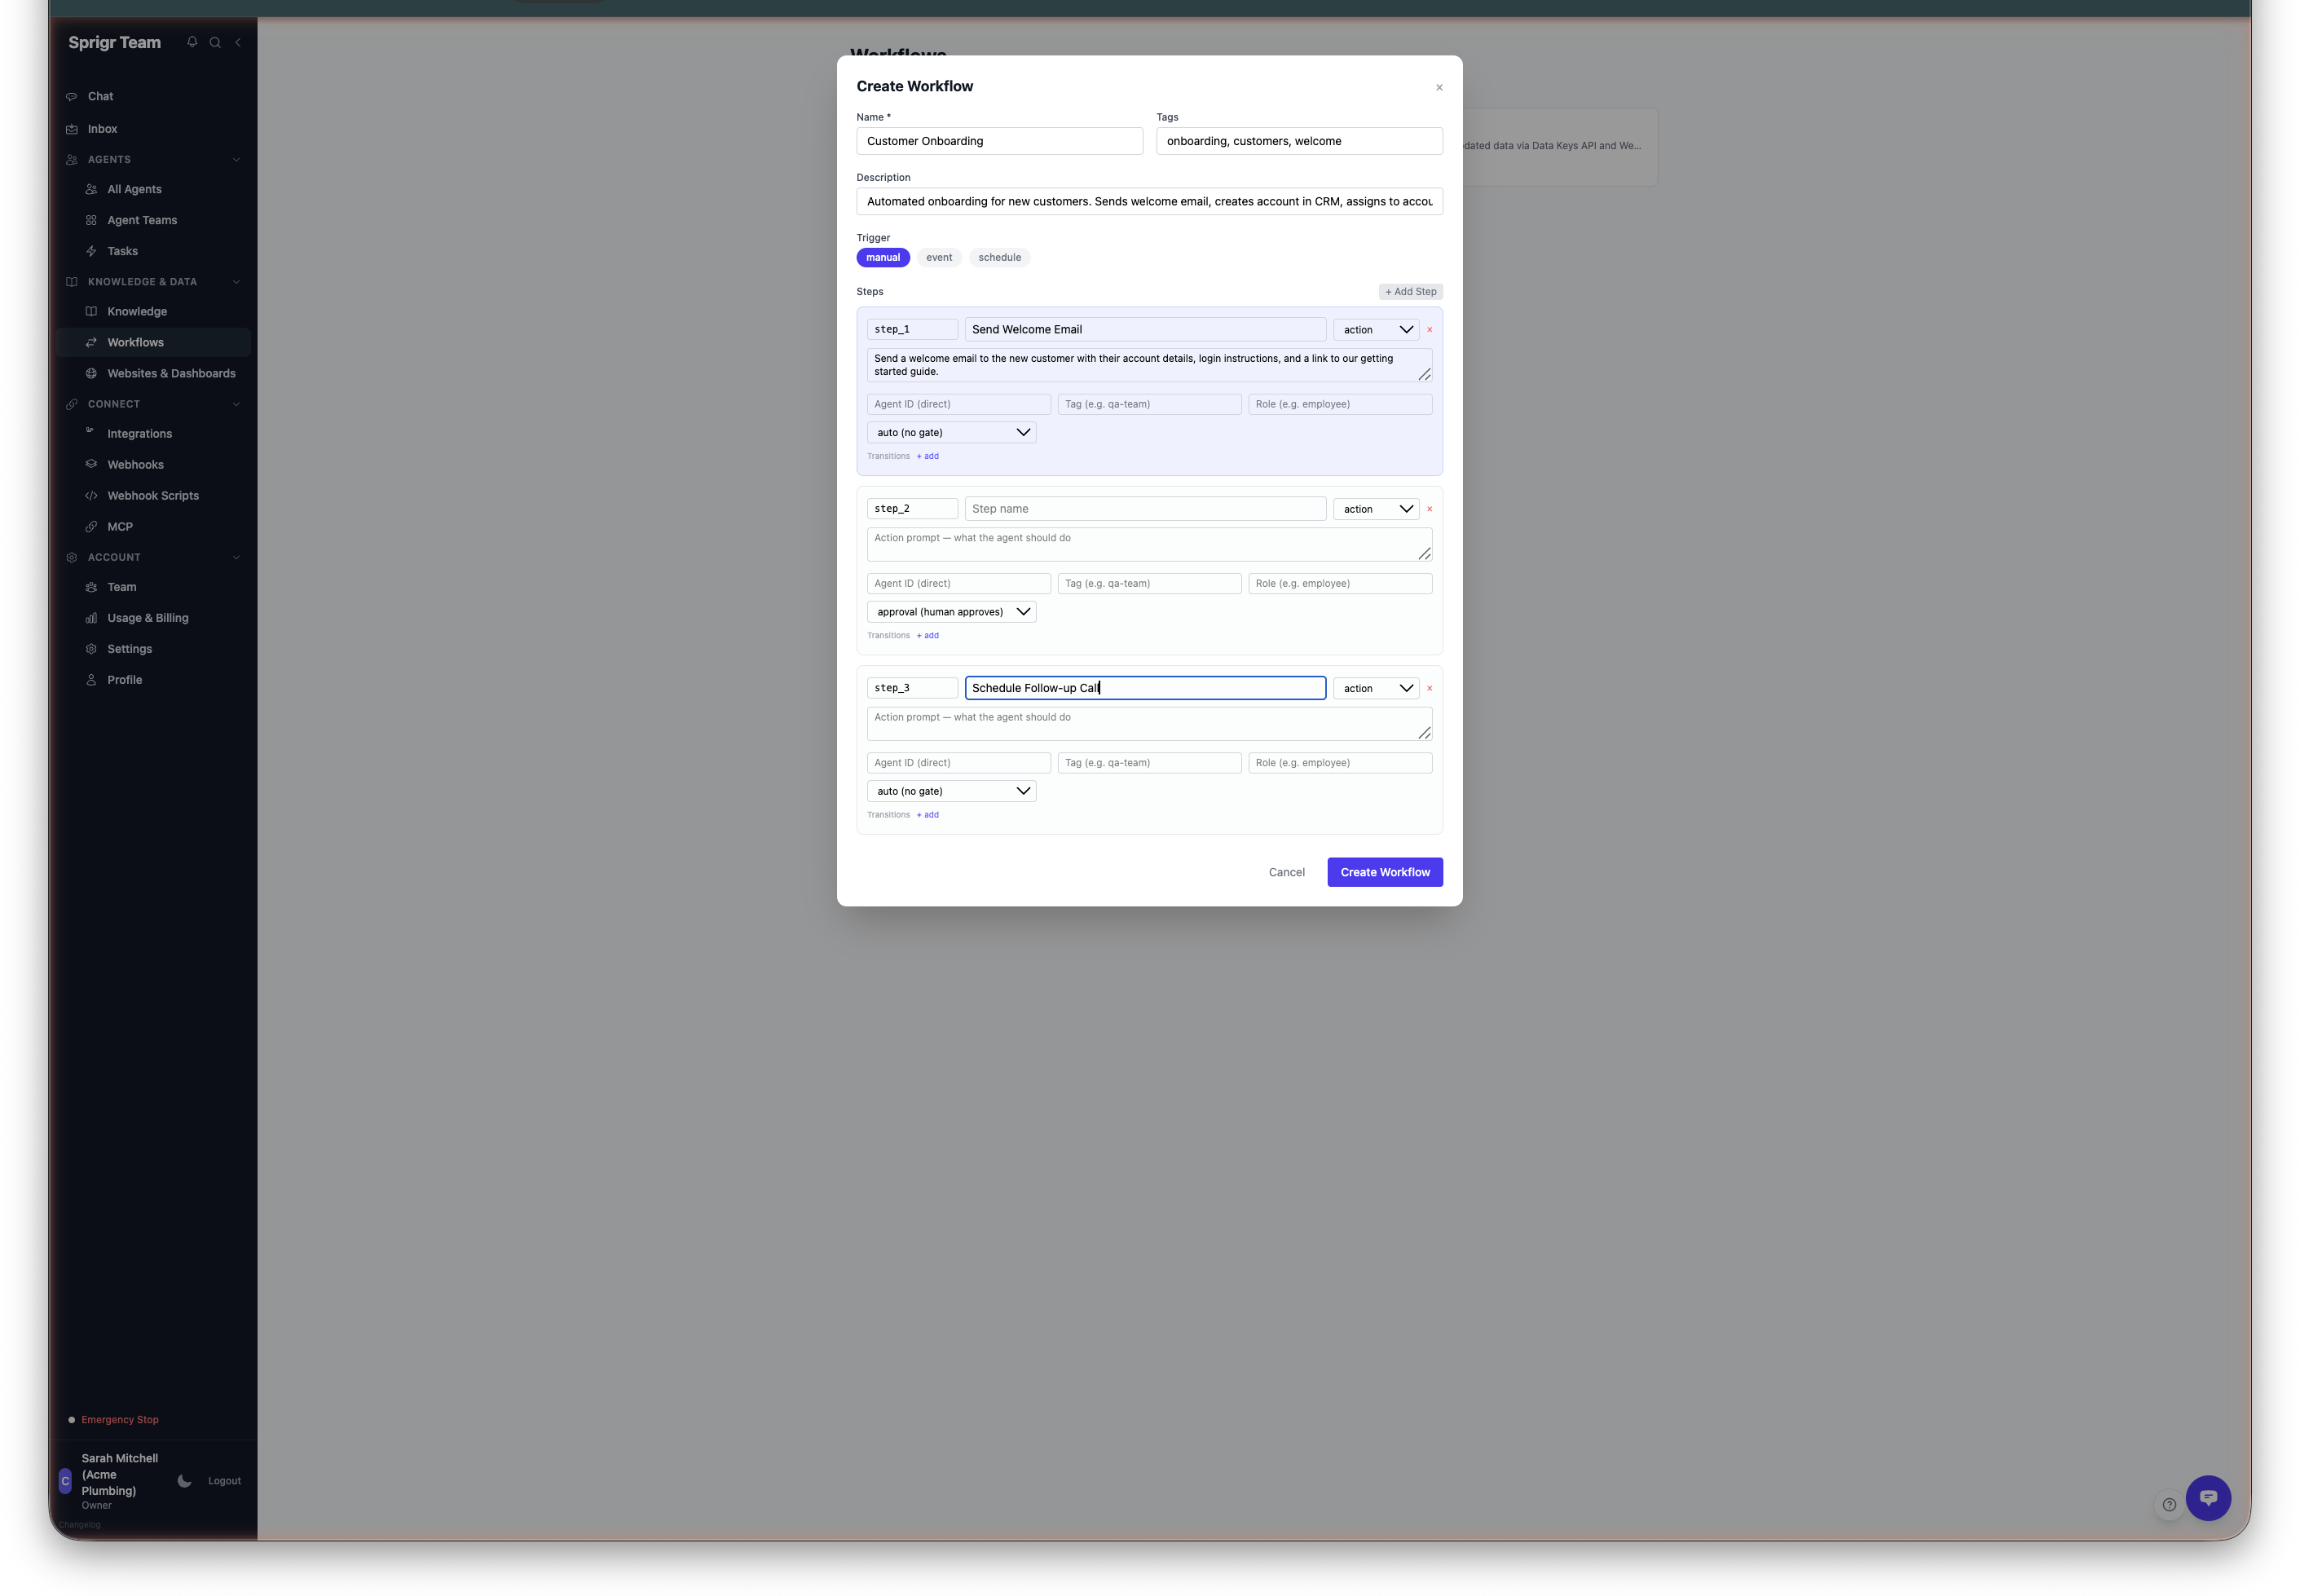
Task: Open the Usage & Billing page
Action: [x=147, y=618]
